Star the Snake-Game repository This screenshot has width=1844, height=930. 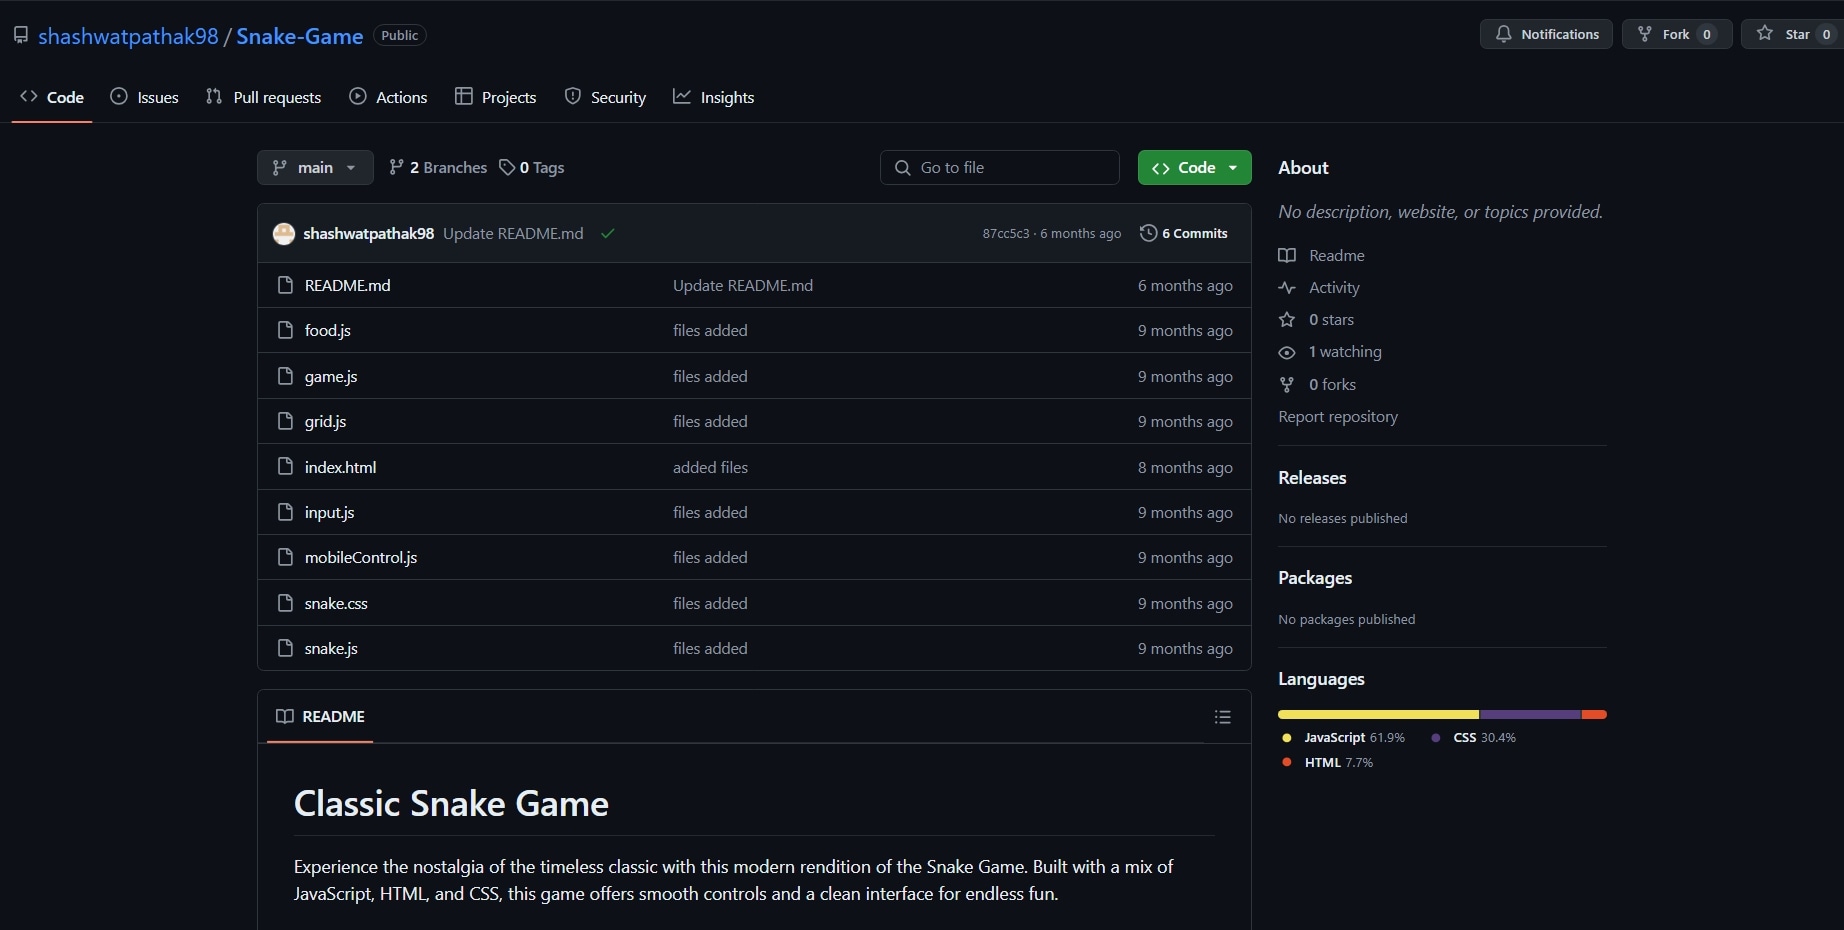click(1789, 34)
